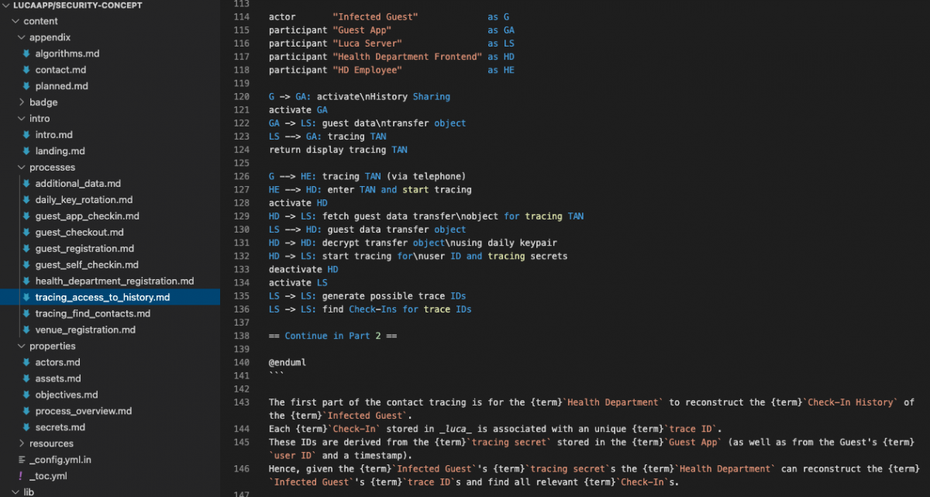
Task: Open planned.md file
Action: point(62,86)
